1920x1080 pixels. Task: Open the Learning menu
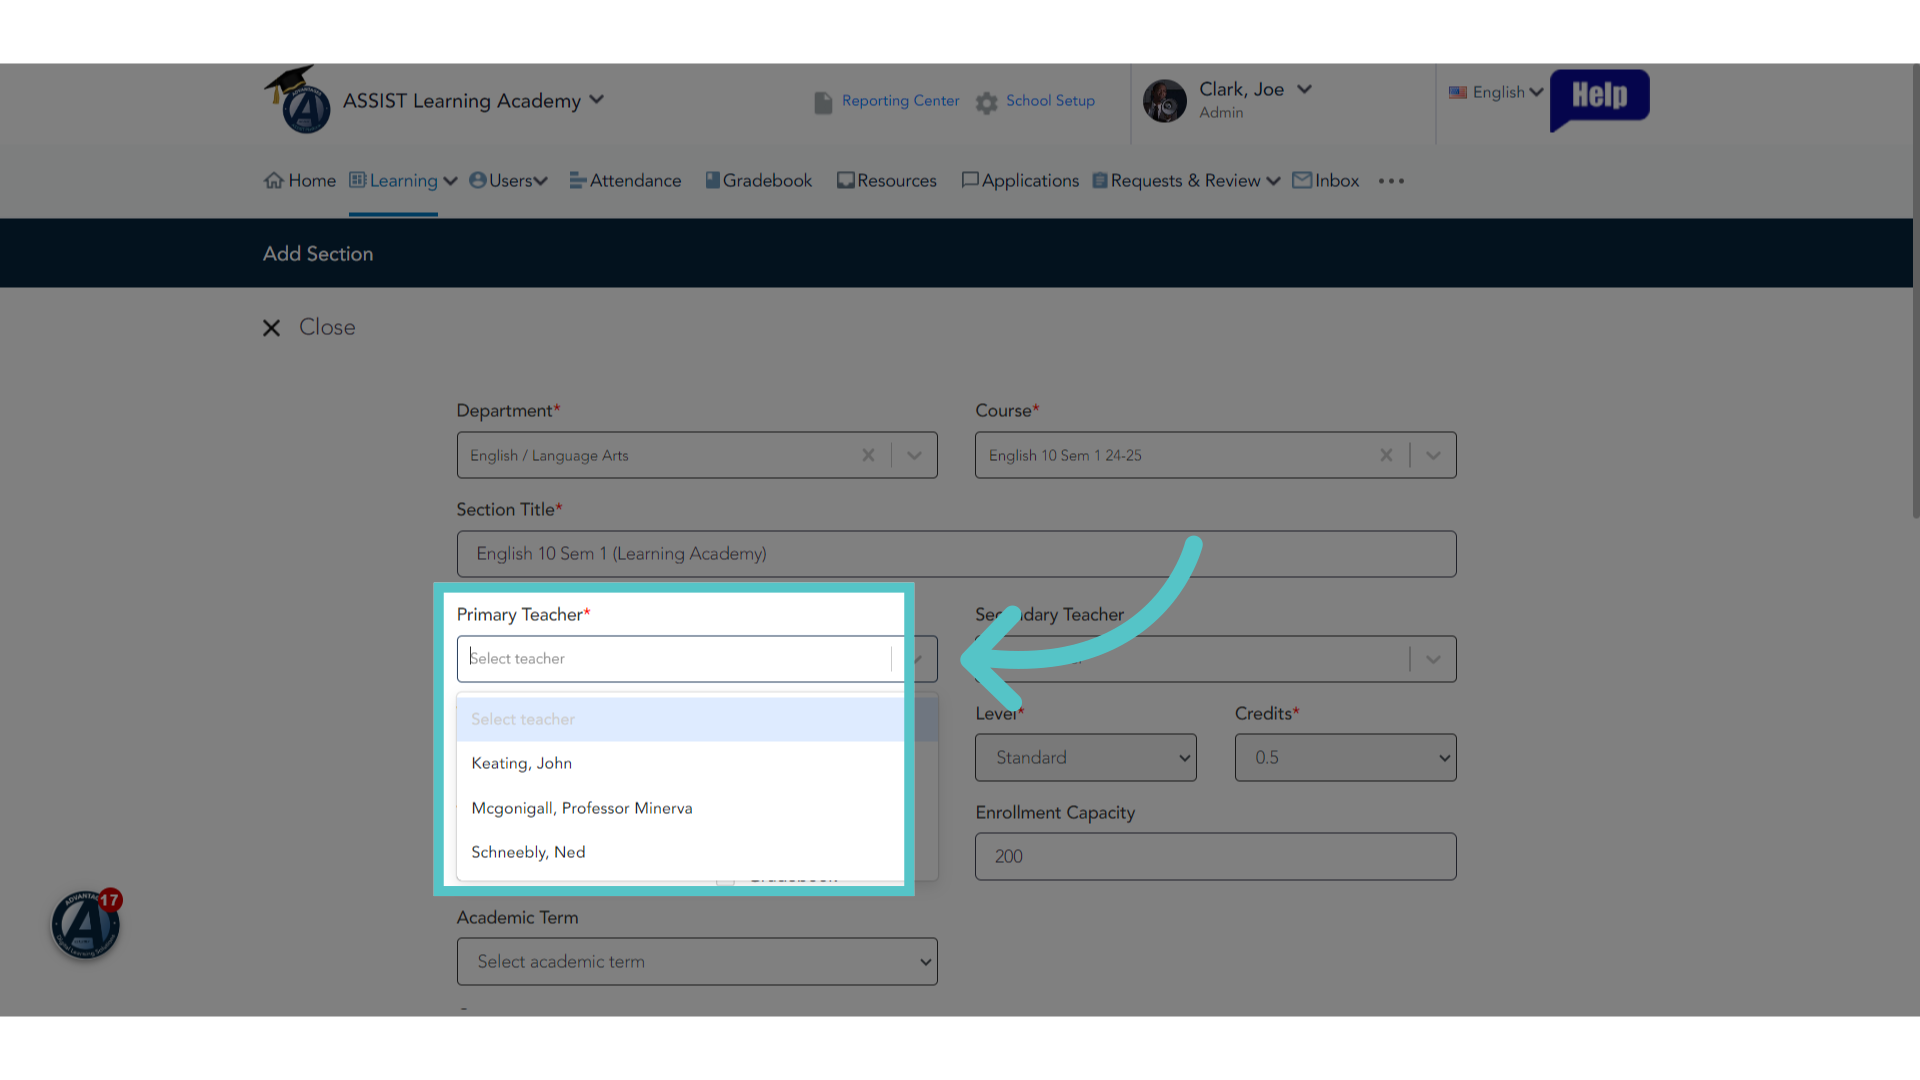[x=403, y=181]
